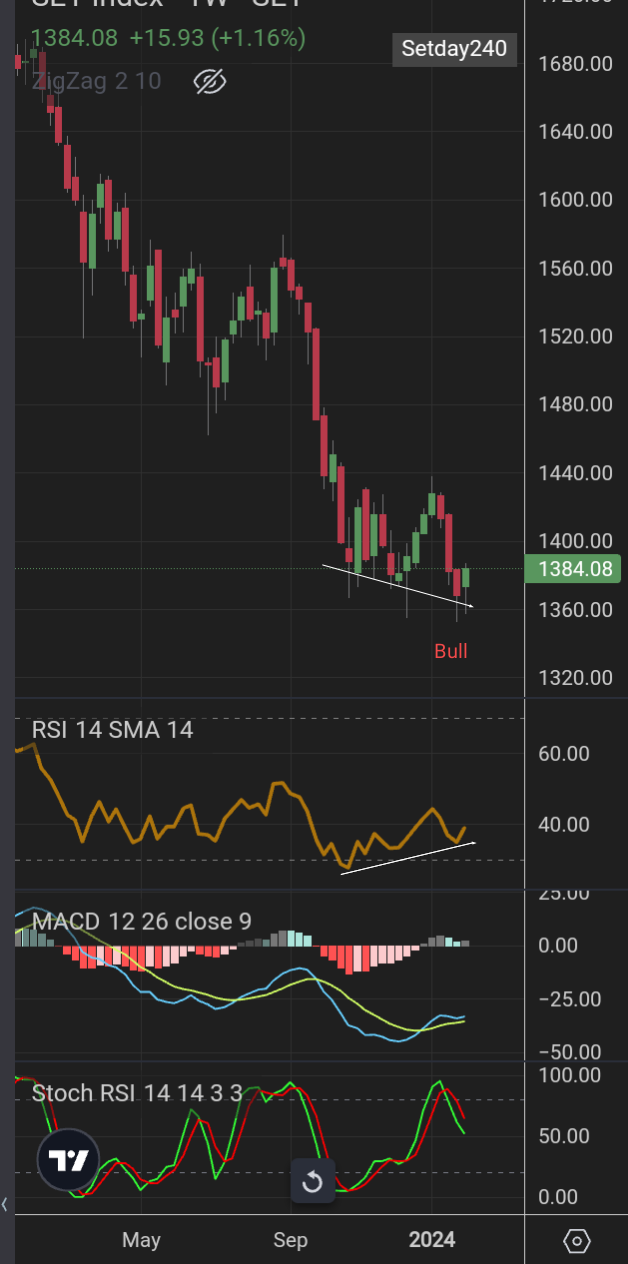Select the Stoch RSI 14 14 3 3 title
The width and height of the screenshot is (628, 1264).
click(x=137, y=1092)
